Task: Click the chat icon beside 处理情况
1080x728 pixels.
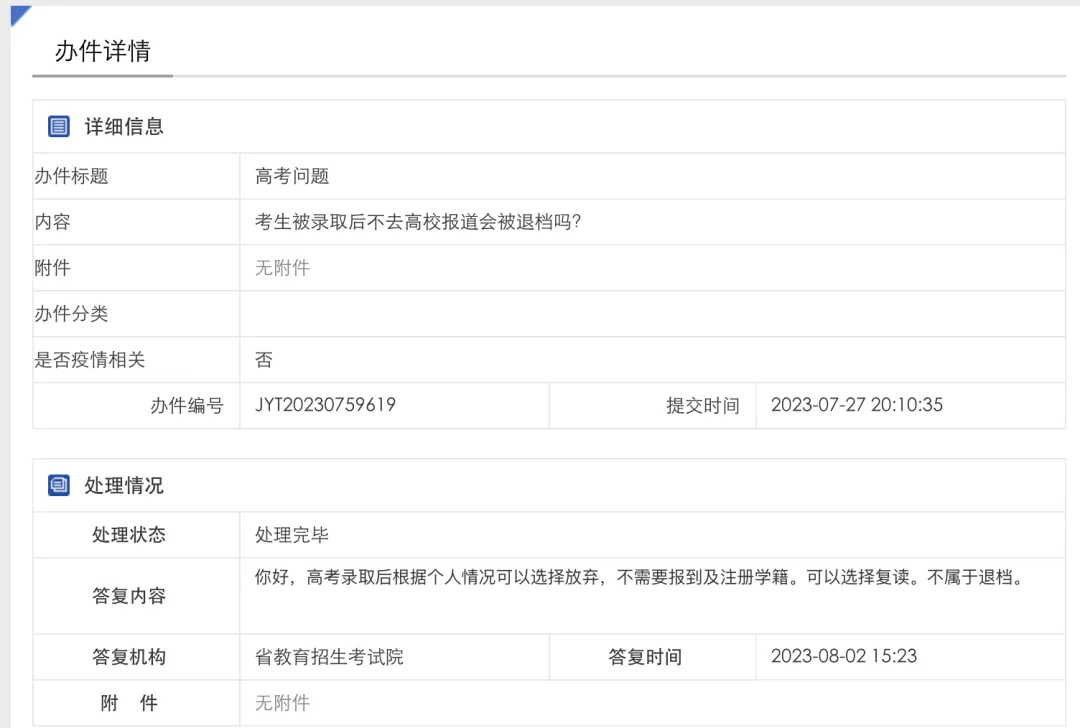Action: pyautogui.click(x=59, y=486)
